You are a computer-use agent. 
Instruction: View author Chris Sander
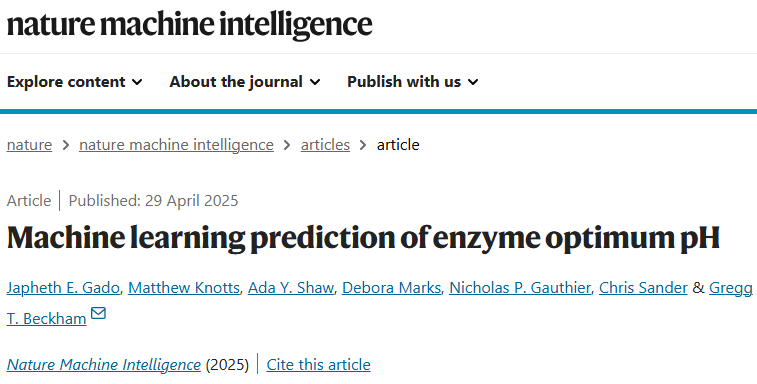pos(643,288)
